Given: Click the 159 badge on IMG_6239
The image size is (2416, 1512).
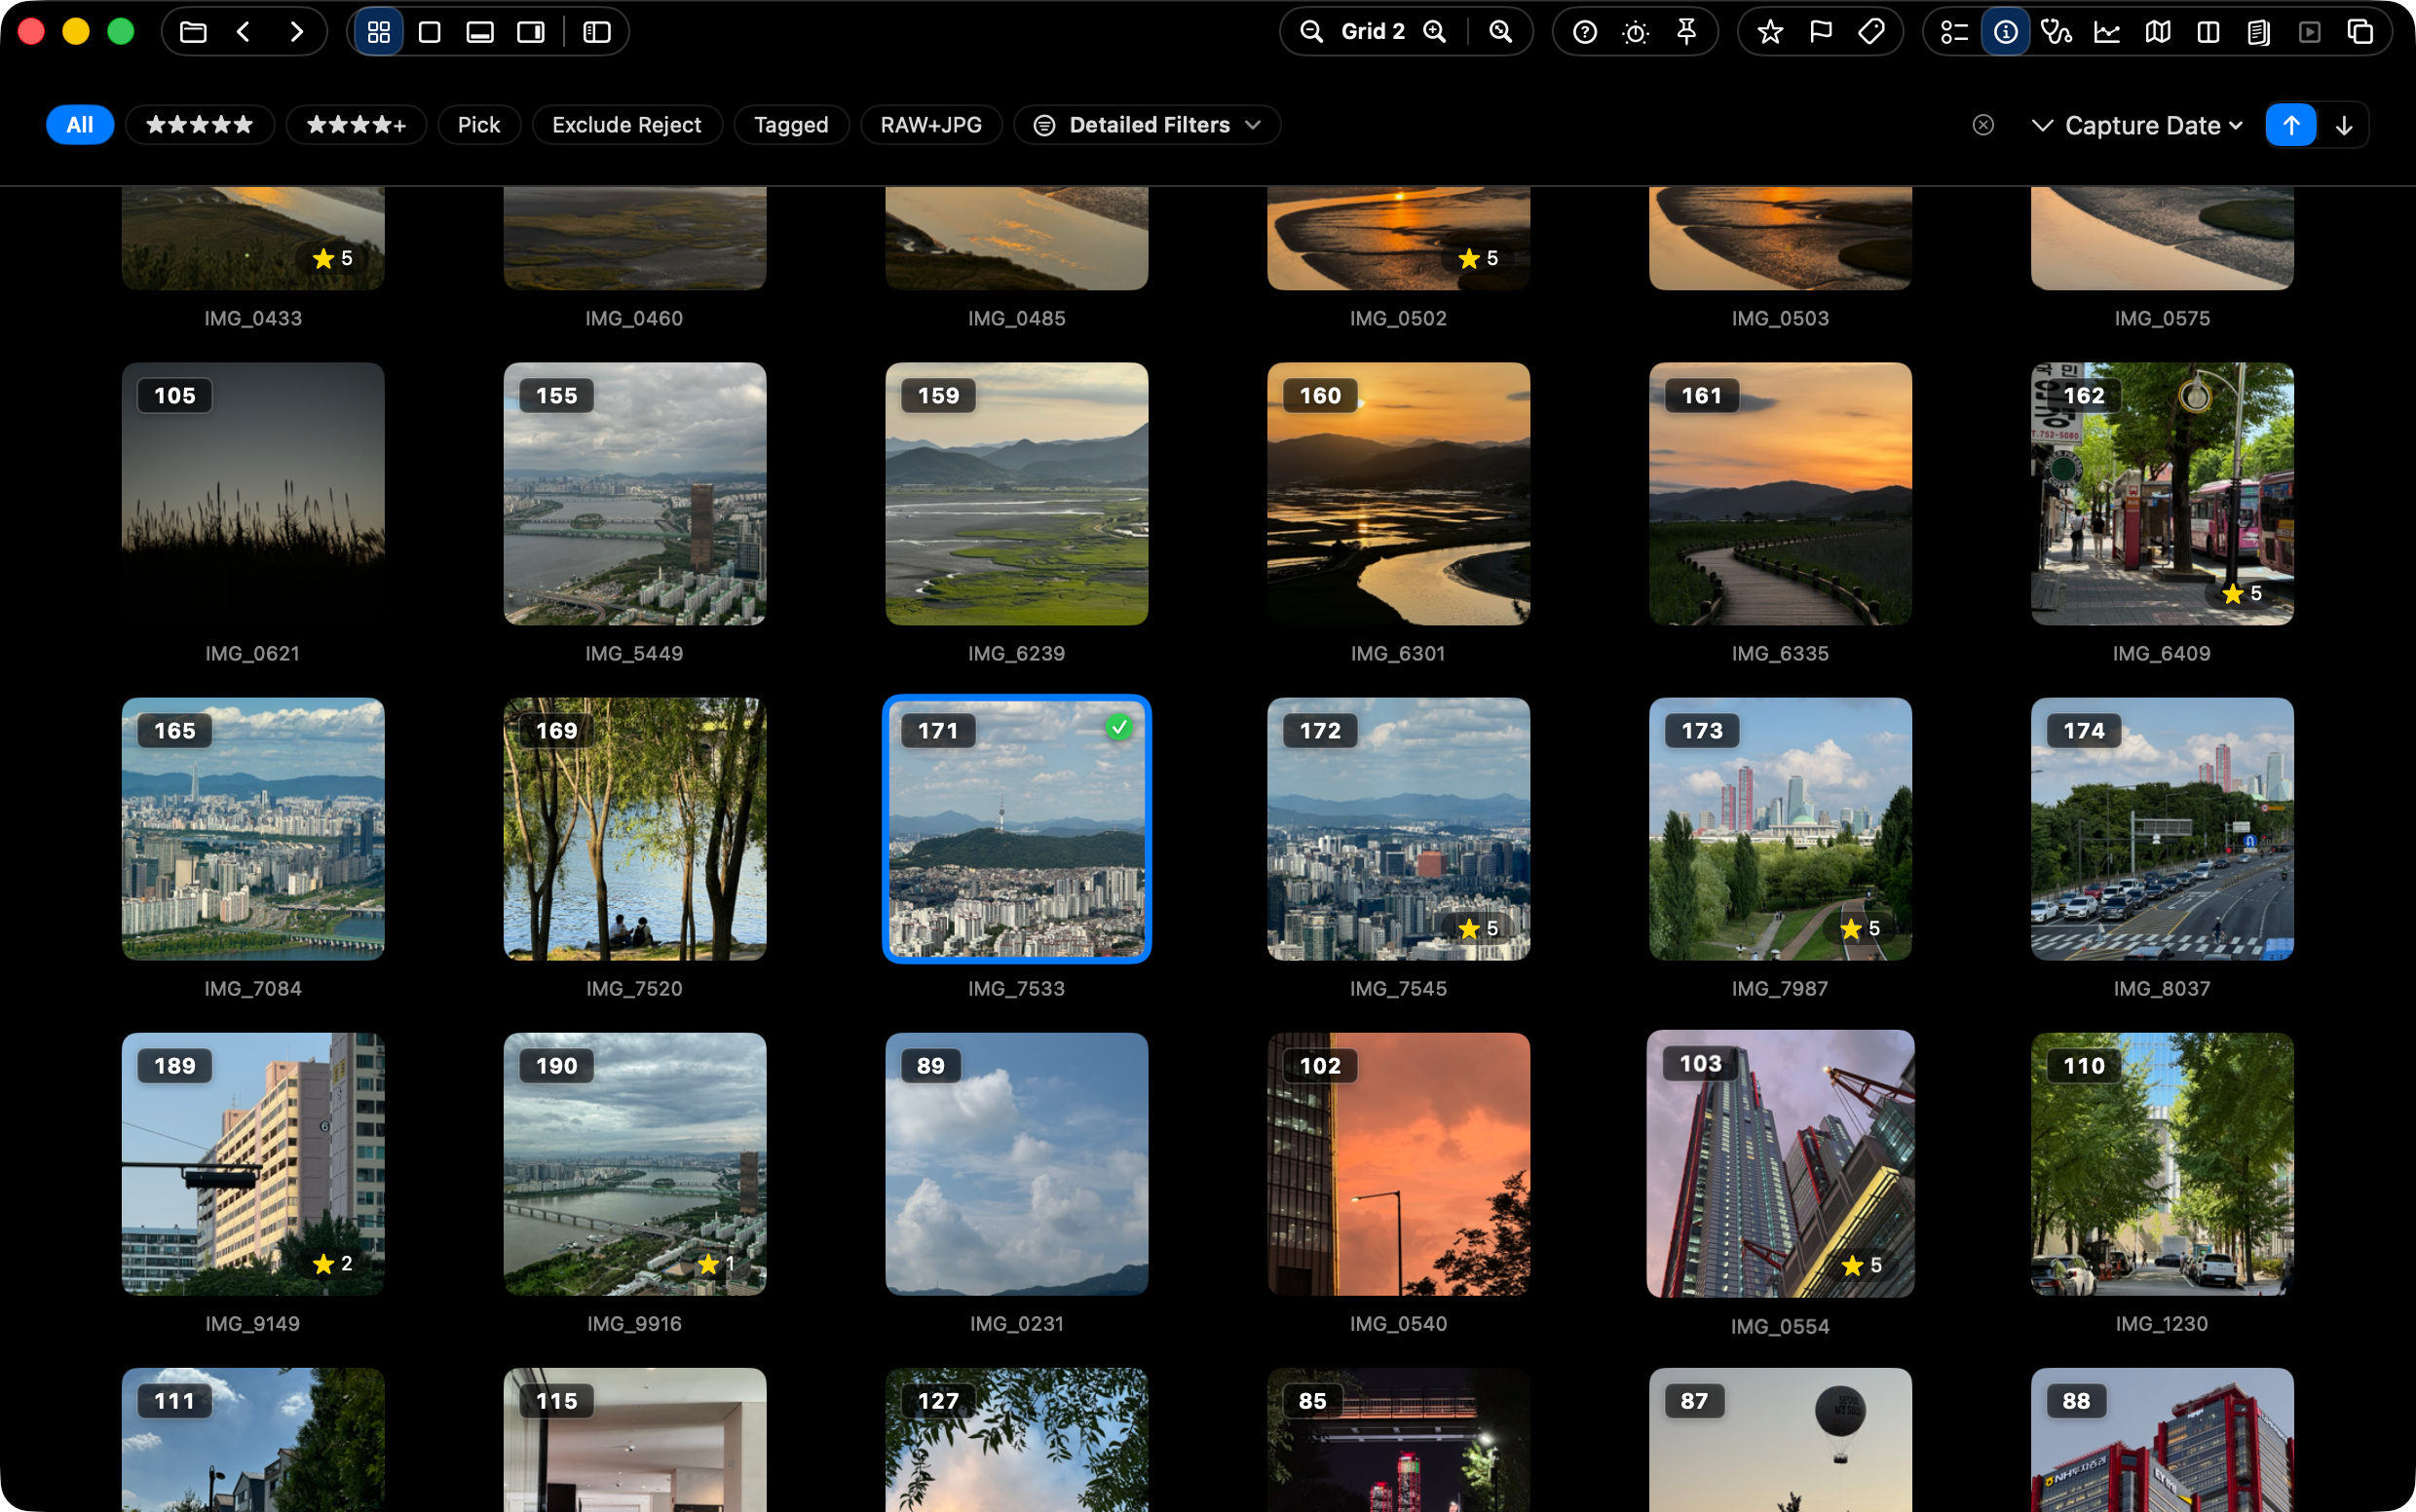Looking at the screenshot, I should [x=938, y=396].
